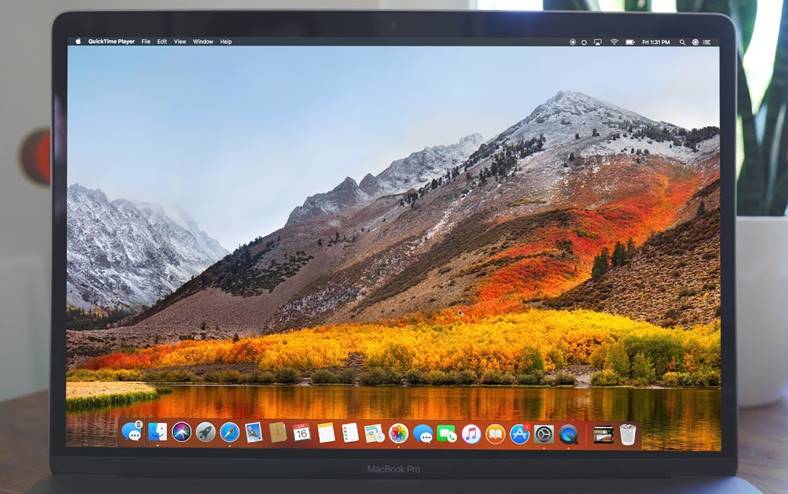
Task: Click the clock showing Fri 1:31 PM
Action: (x=656, y=42)
